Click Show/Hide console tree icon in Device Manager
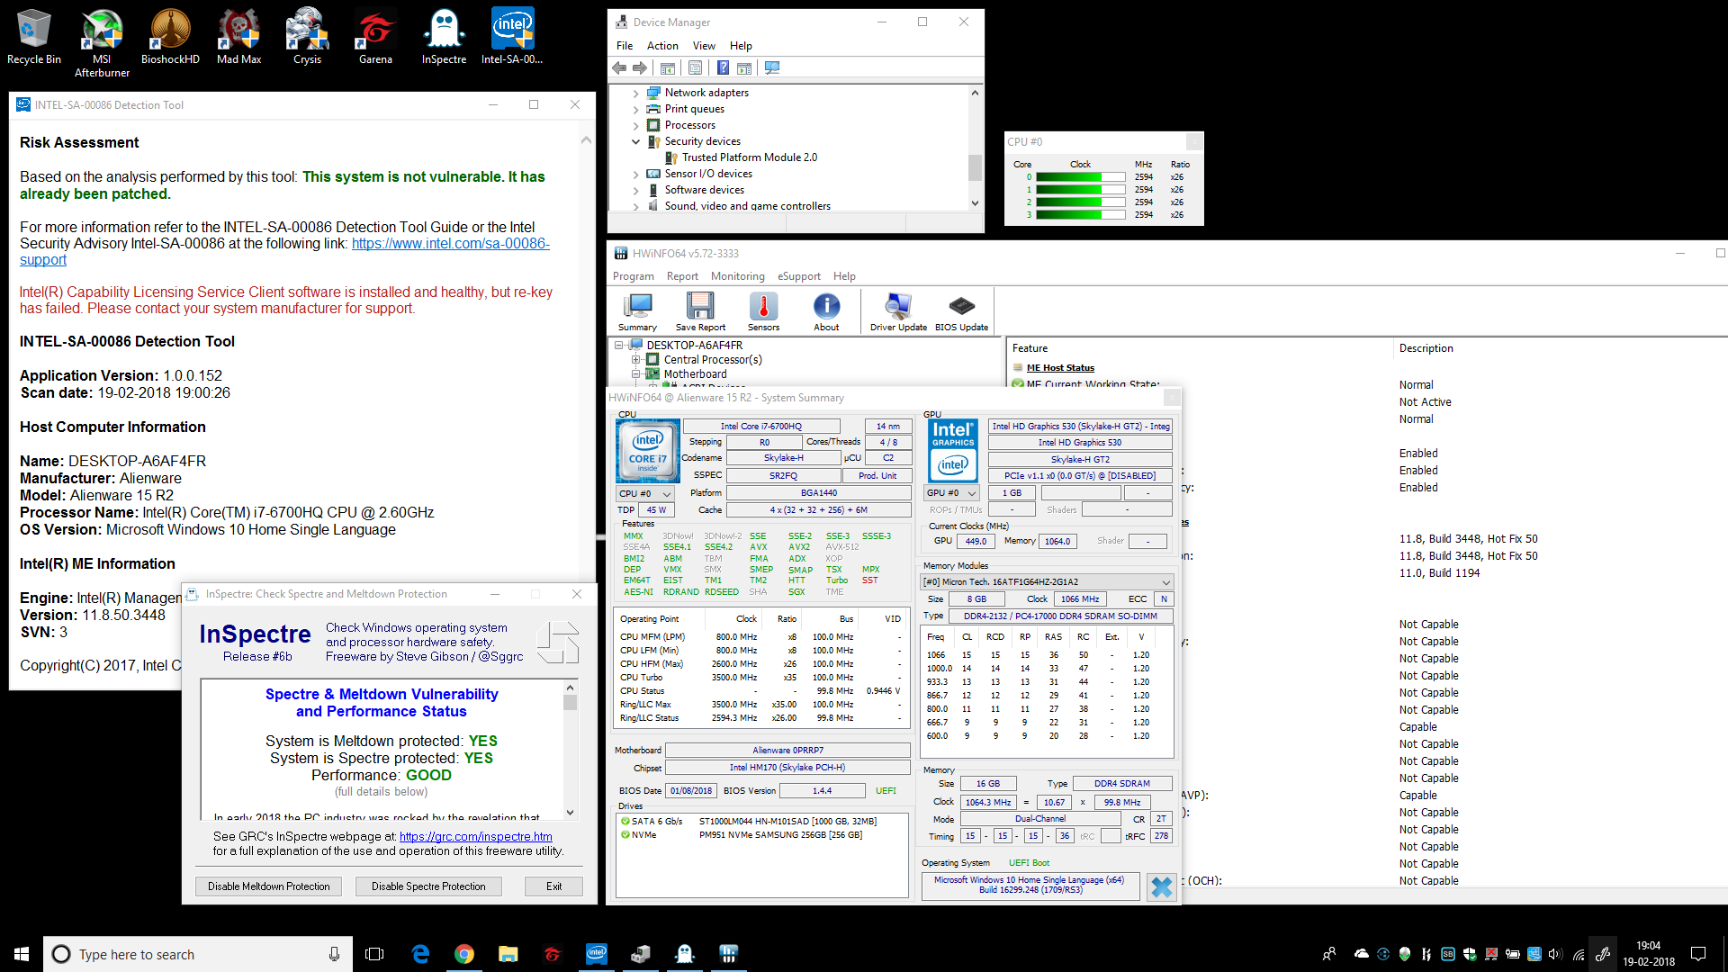 pos(667,68)
